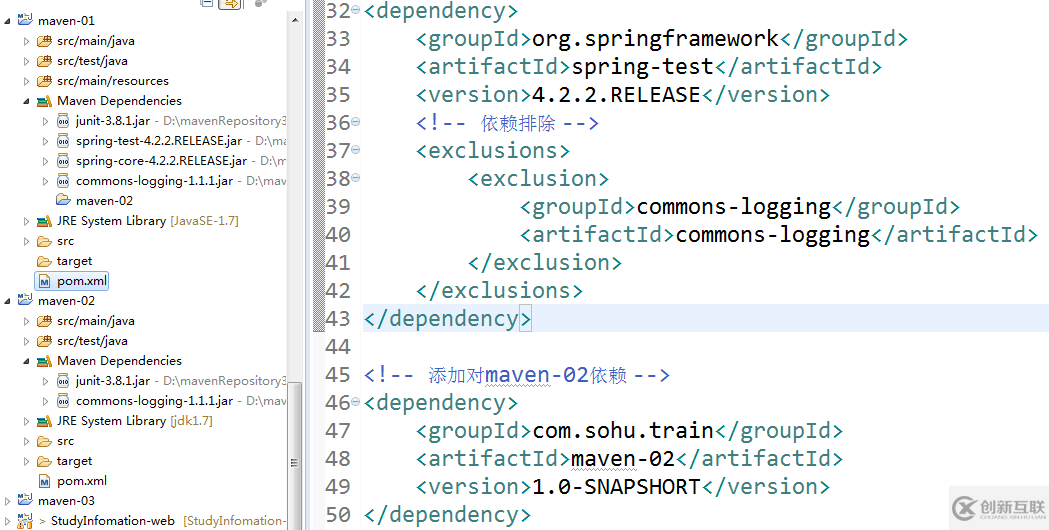Expand spring-test-4.2.2.RELEASE.jar contents
The height and width of the screenshot is (530, 1049).
tap(45, 141)
